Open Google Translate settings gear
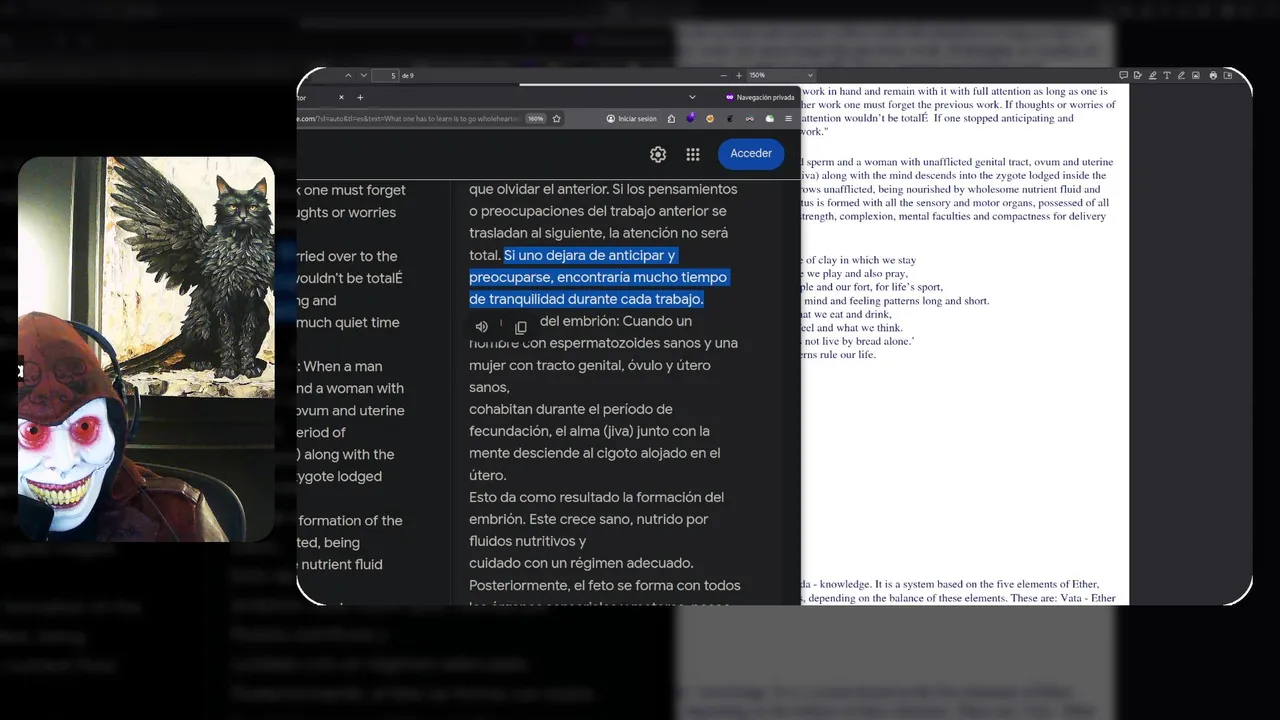Screen dimensions: 1280x720 pyautogui.click(x=658, y=154)
